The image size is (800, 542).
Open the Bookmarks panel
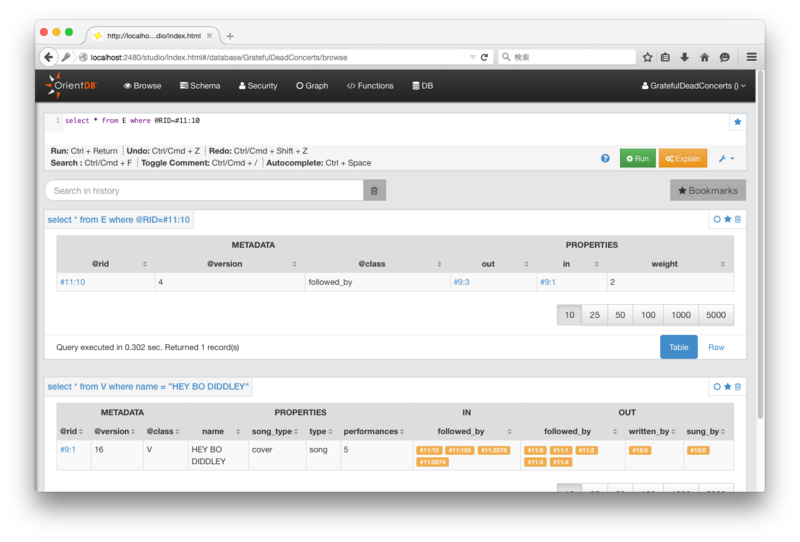click(x=708, y=190)
